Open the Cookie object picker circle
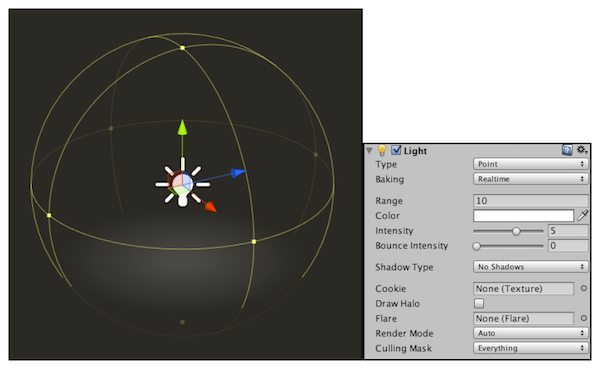 click(584, 288)
